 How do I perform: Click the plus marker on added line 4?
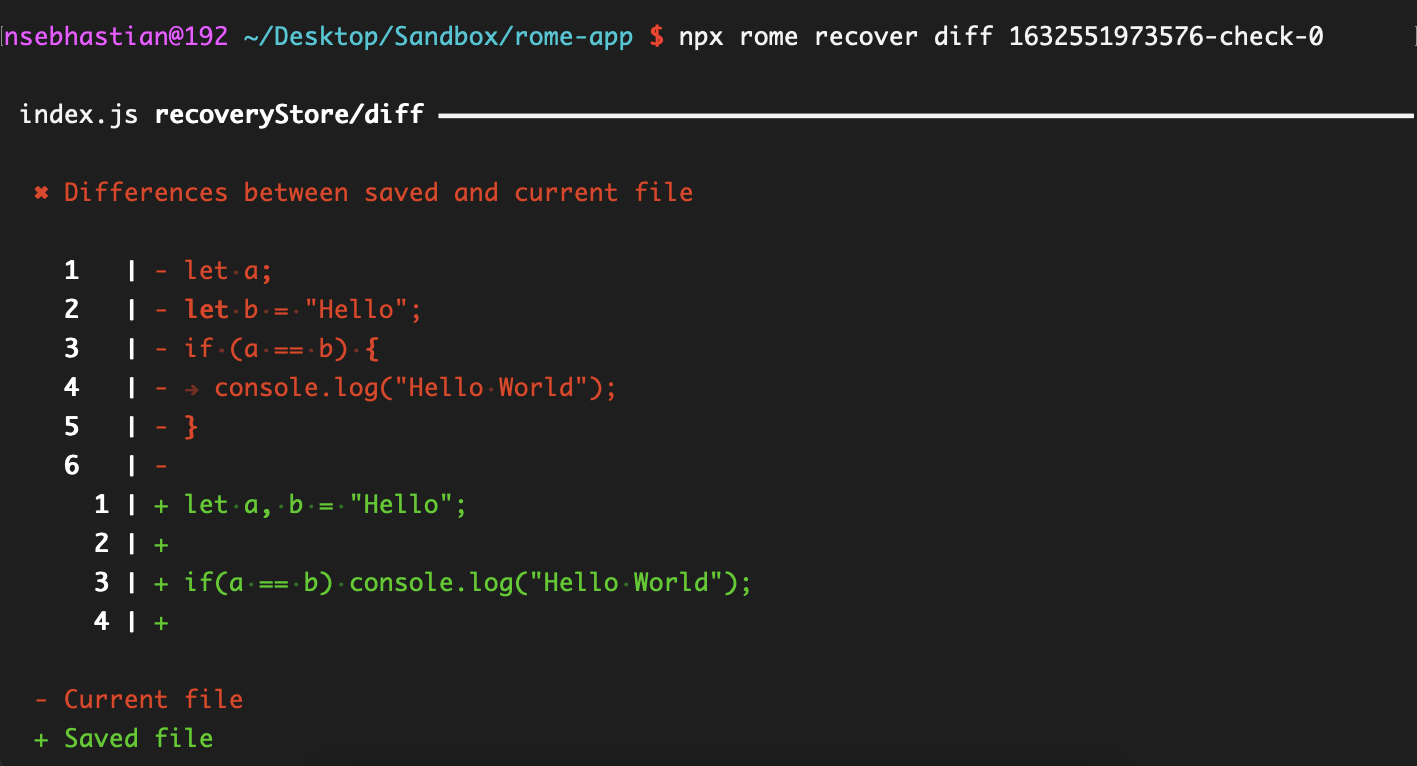(161, 622)
